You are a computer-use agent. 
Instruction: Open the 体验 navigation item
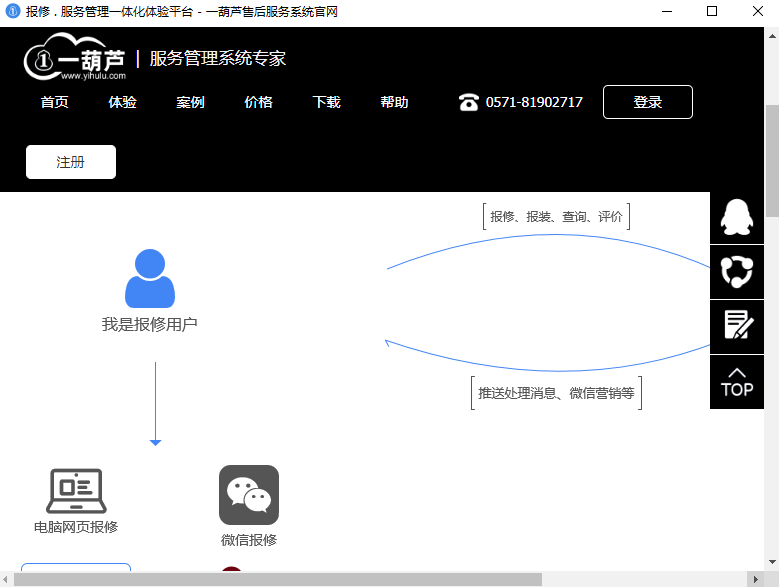coord(123,102)
